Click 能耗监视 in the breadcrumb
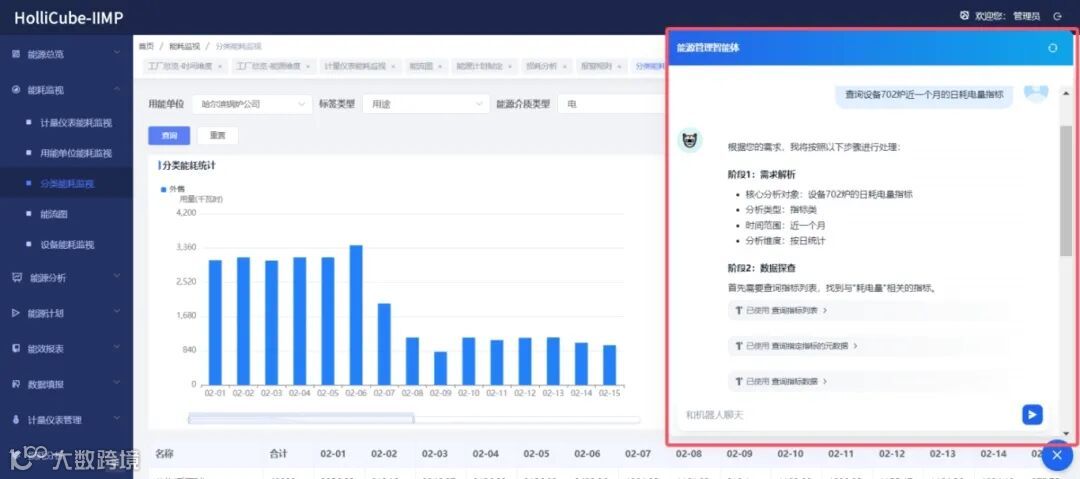 [185, 47]
